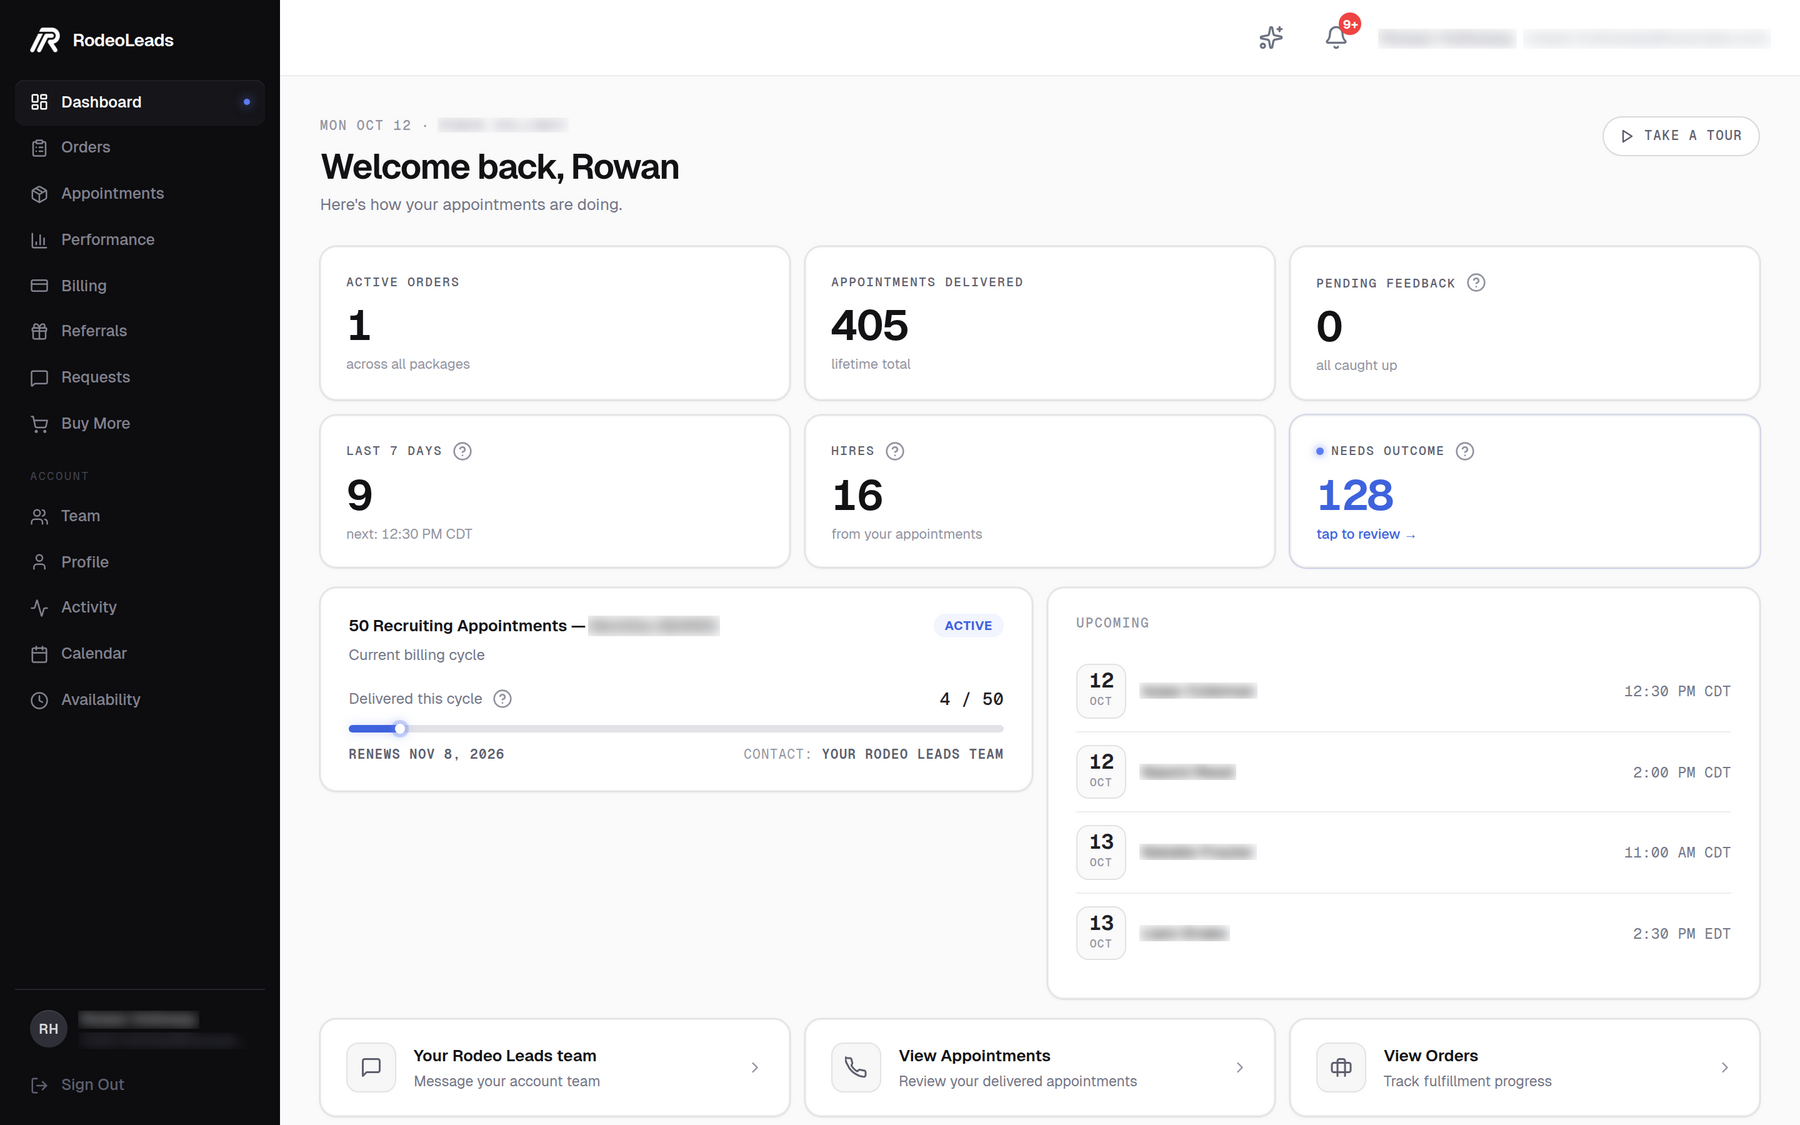Click the Sign Out icon

[x=39, y=1085]
